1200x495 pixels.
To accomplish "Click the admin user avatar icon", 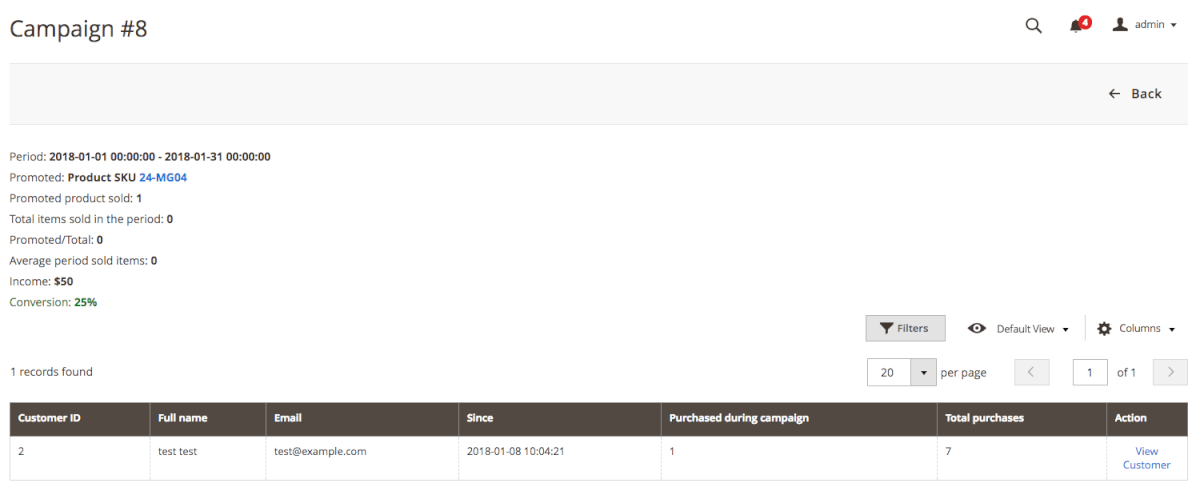I will 1120,24.
